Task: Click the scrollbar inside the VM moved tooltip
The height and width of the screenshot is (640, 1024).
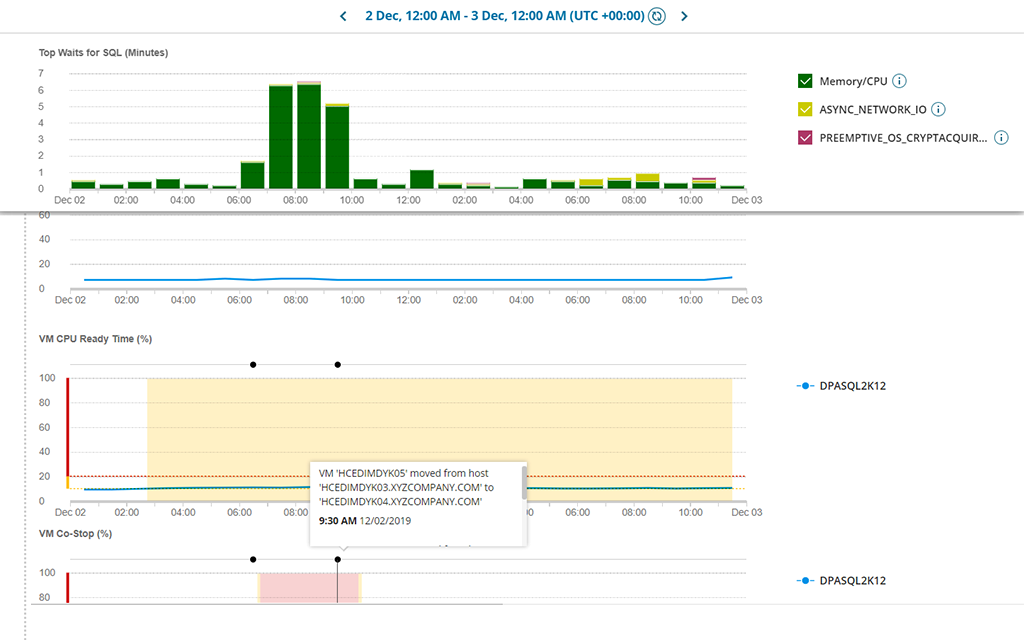Action: [524, 482]
